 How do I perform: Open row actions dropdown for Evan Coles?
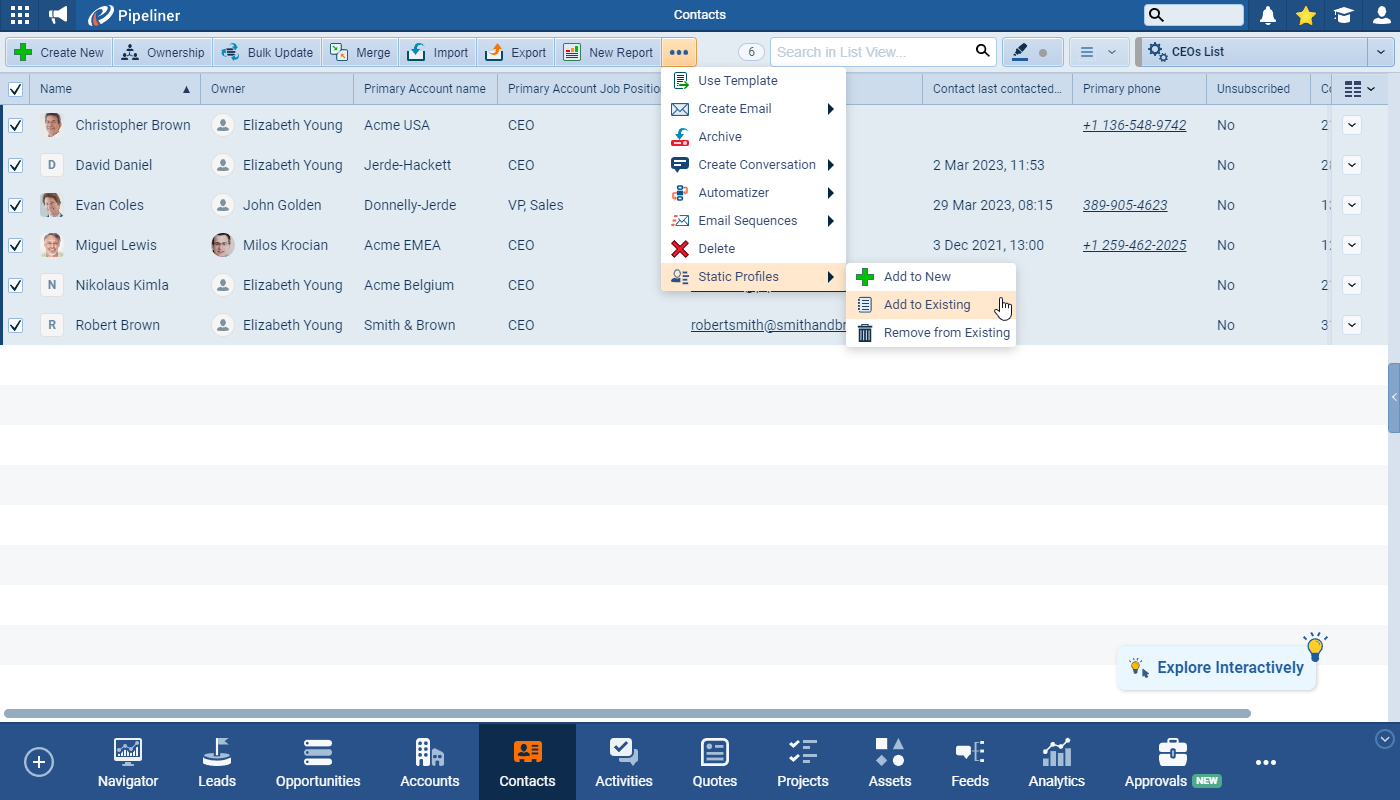pos(1352,205)
